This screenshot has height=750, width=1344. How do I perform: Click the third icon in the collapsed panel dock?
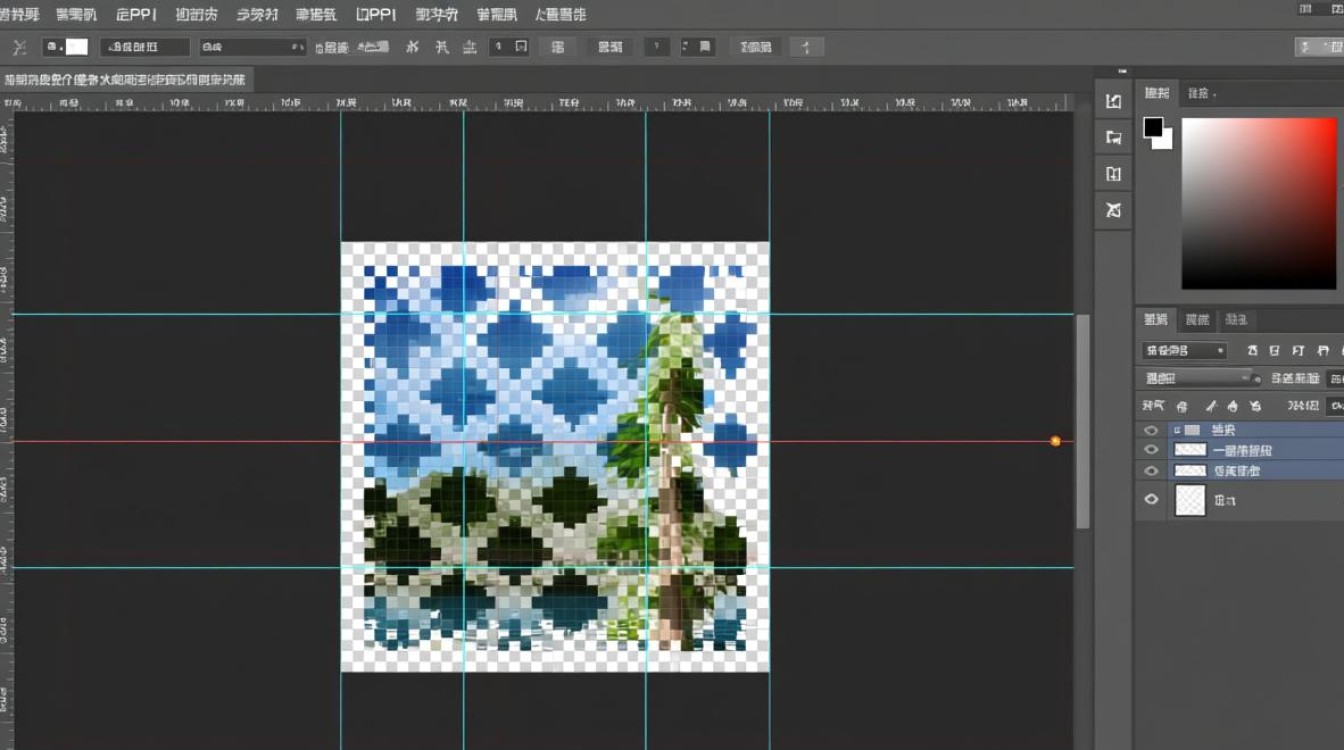coord(1113,173)
